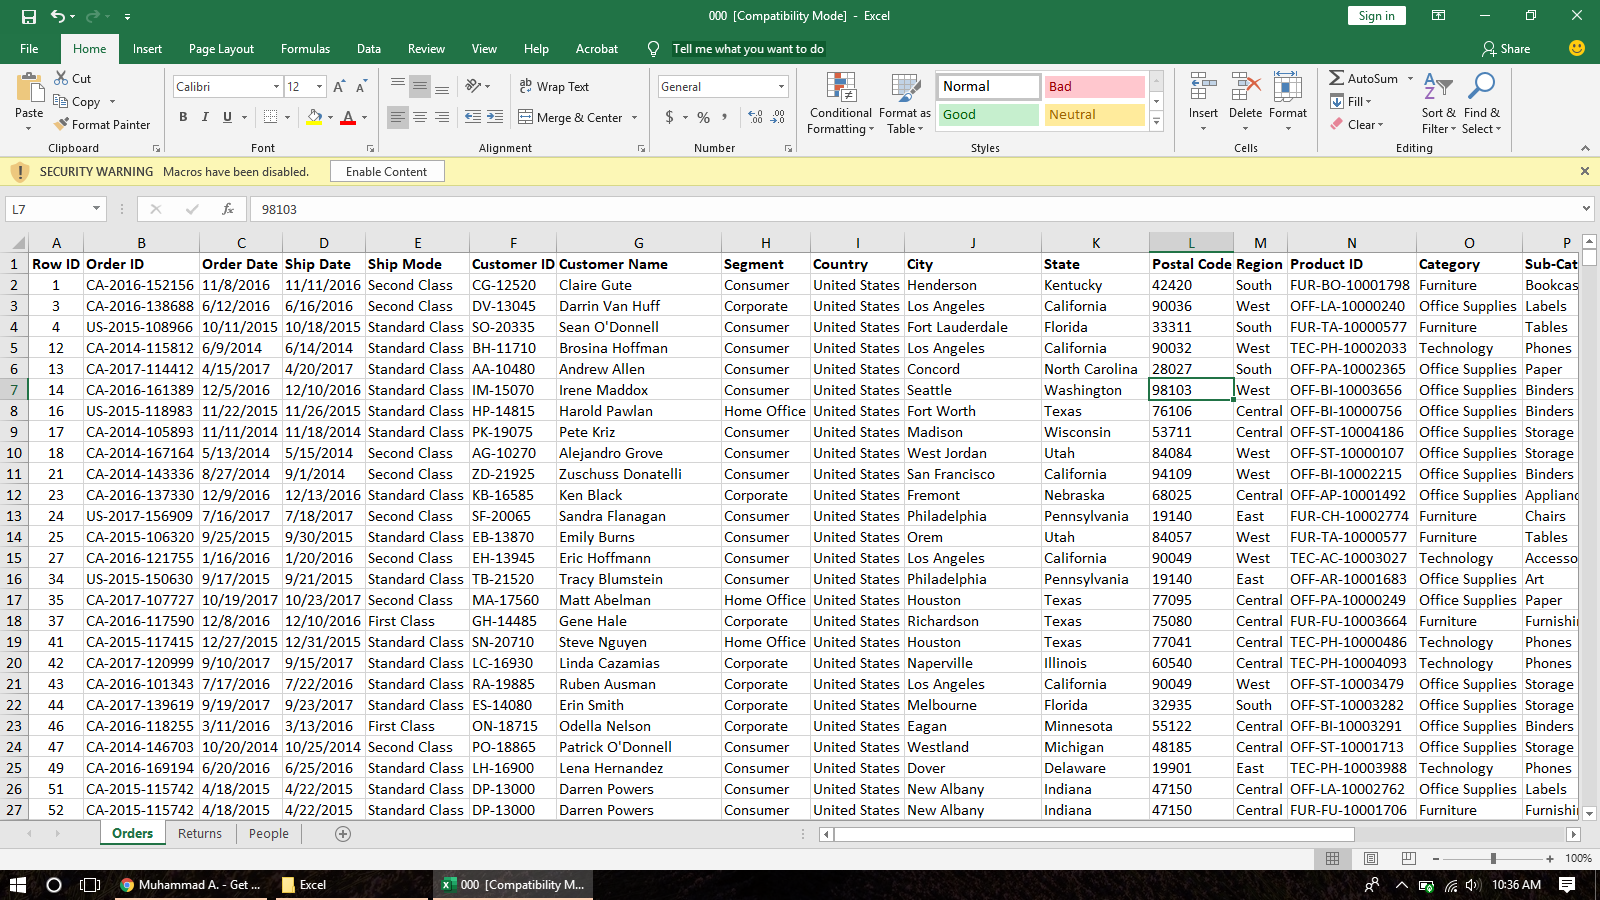
Task: Select the Wrap Text icon
Action: [527, 86]
